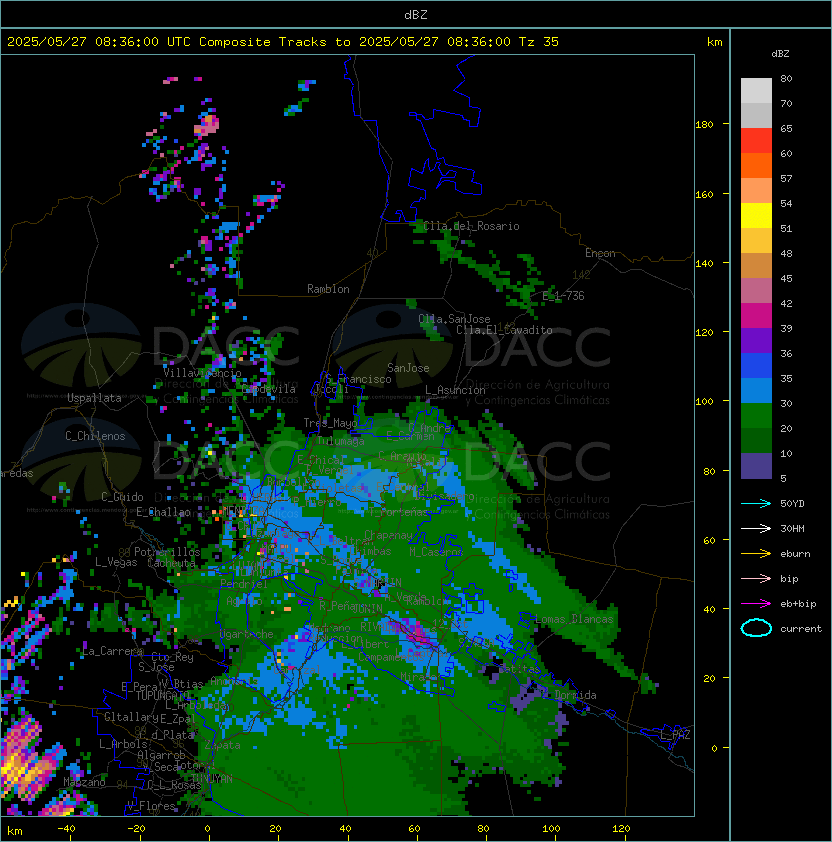Click the 'Clla.del_Rosario' map label
Screen dimensions: 832x842
tap(471, 226)
